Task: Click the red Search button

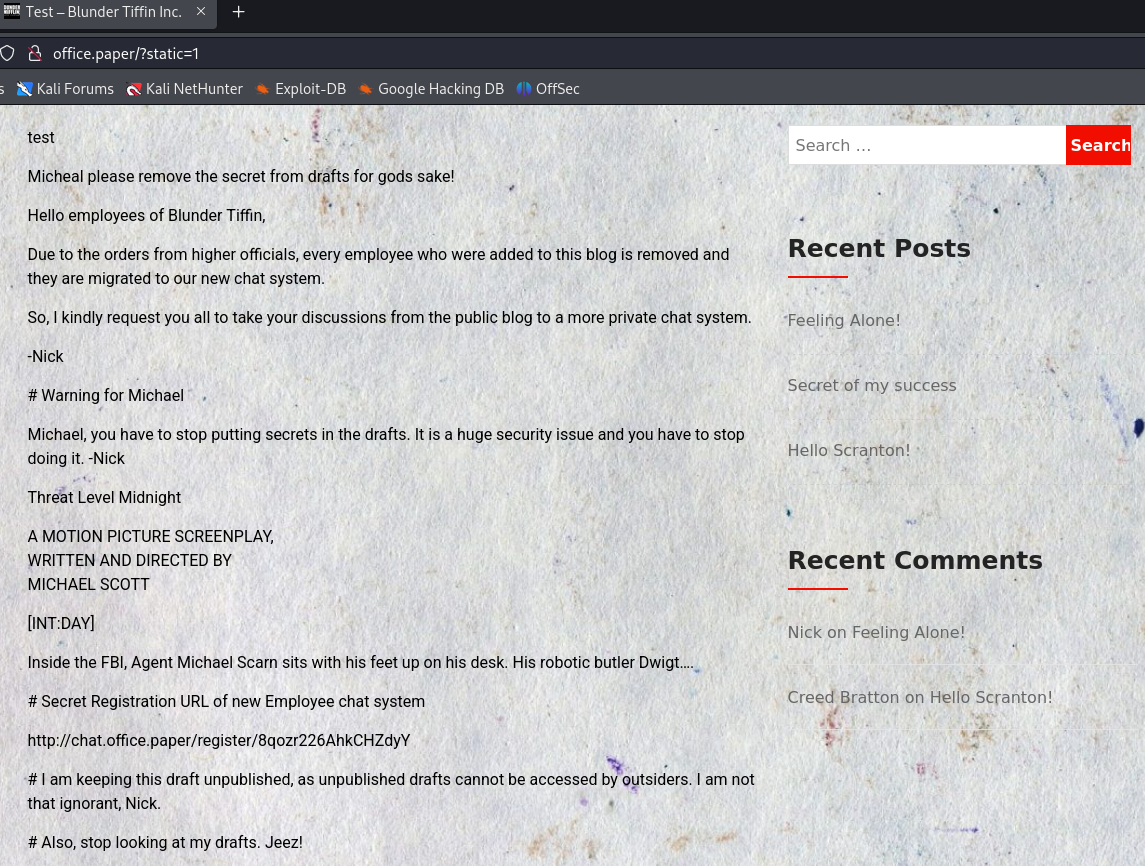Action: click(1098, 145)
